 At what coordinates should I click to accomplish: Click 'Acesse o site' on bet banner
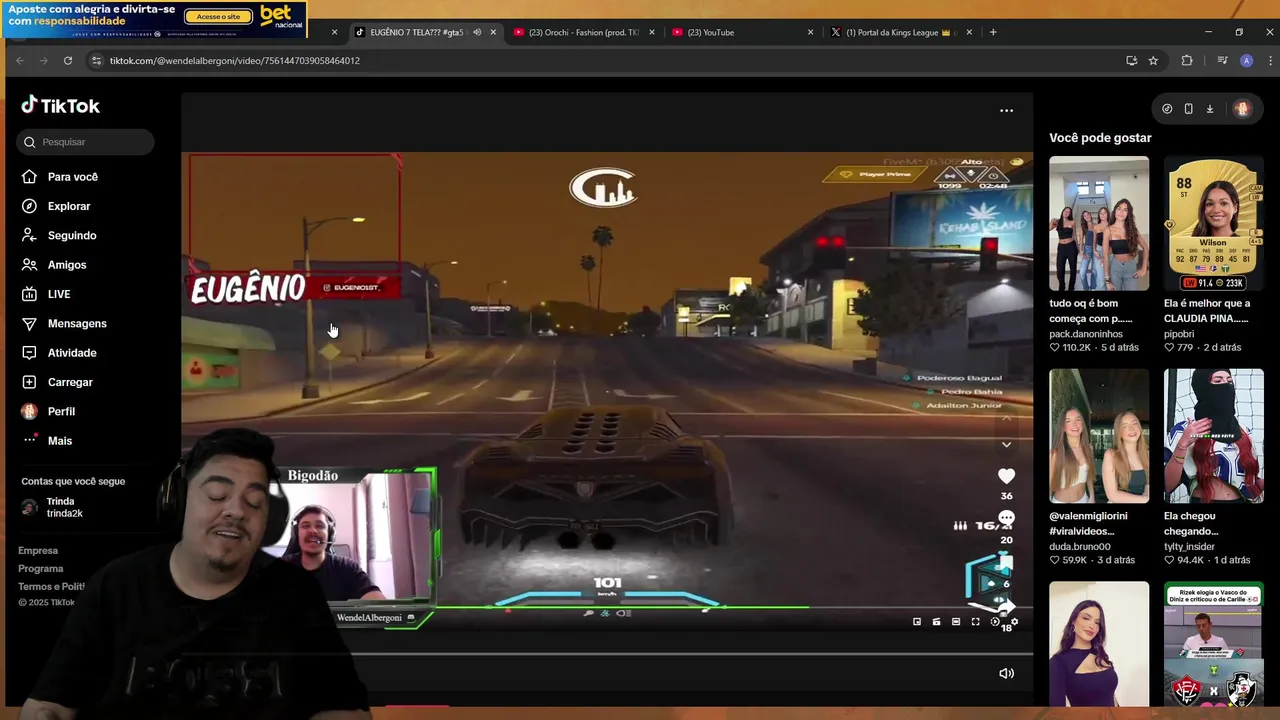tap(218, 17)
